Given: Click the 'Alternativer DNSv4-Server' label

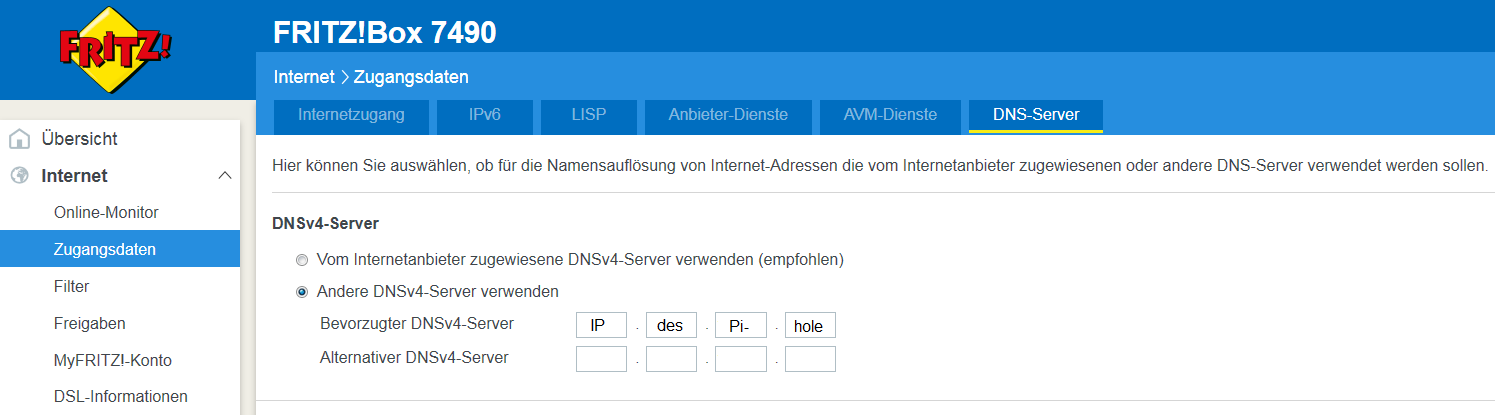Looking at the screenshot, I should pyautogui.click(x=414, y=357).
